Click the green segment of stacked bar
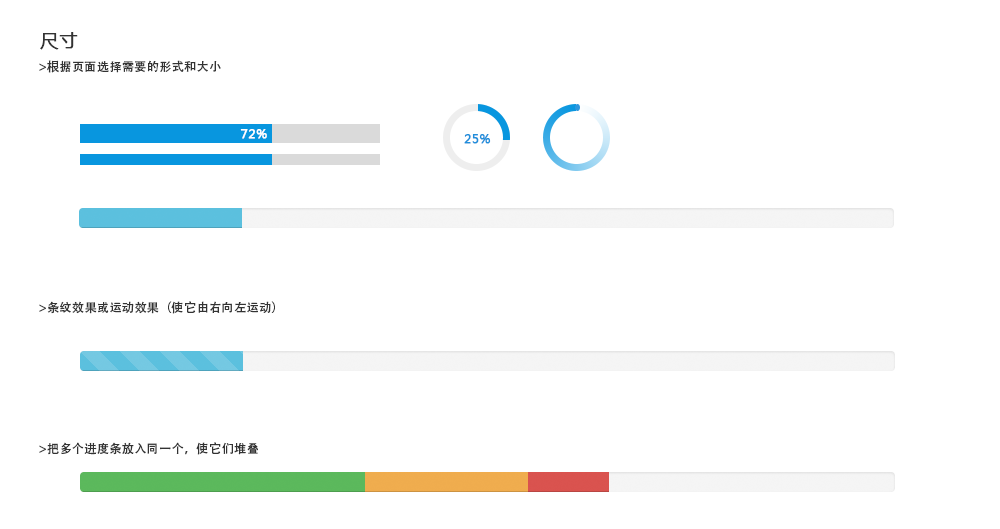The image size is (1000, 529). coord(223,482)
